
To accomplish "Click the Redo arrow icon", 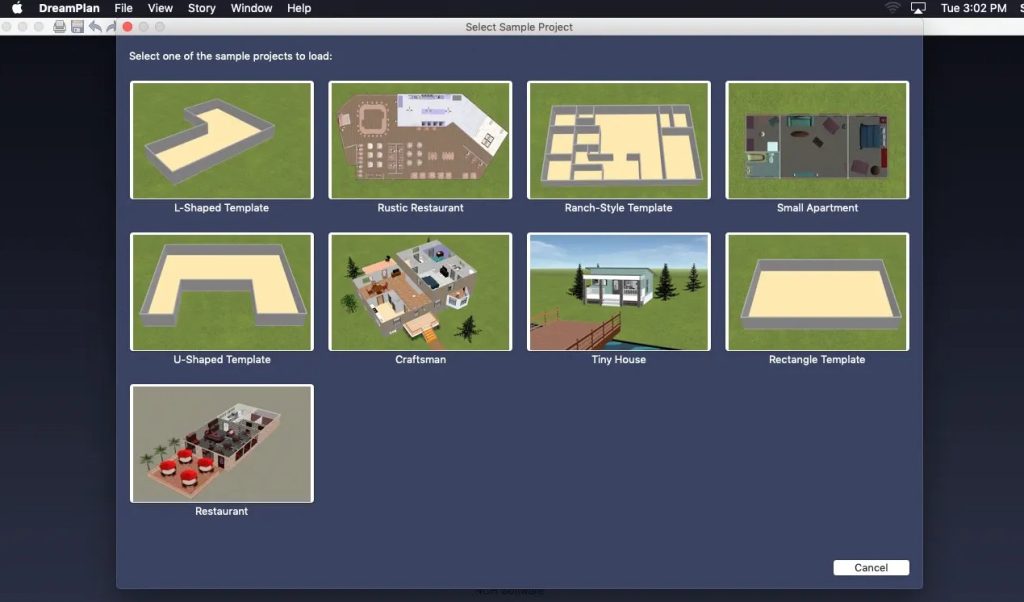I will [x=111, y=27].
